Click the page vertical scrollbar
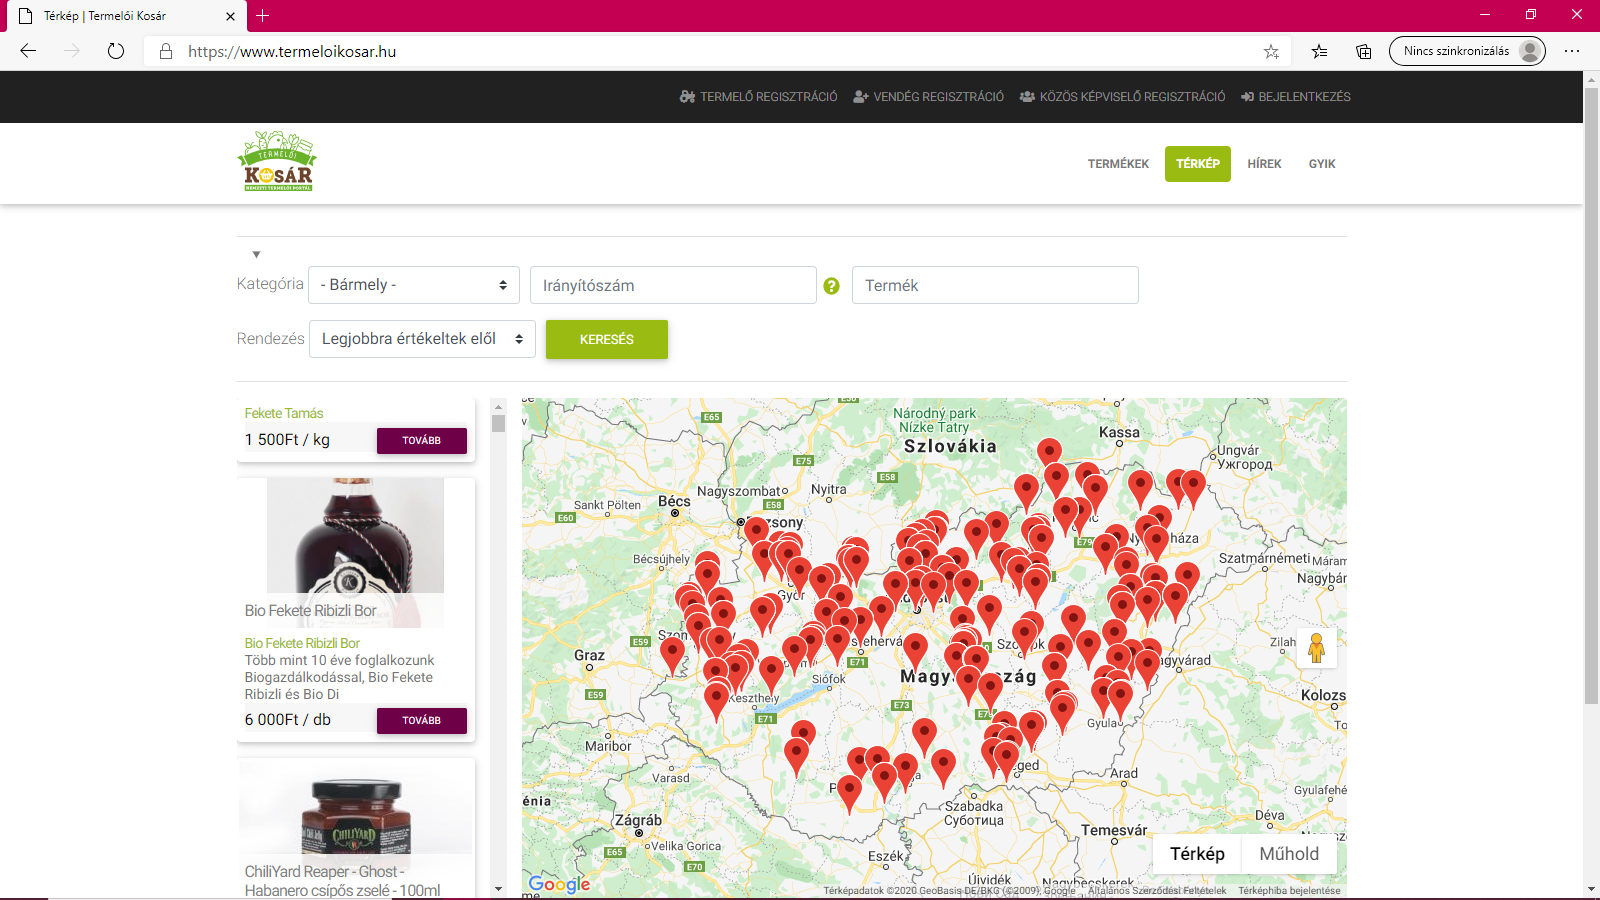The height and width of the screenshot is (900, 1600). [x=1591, y=395]
